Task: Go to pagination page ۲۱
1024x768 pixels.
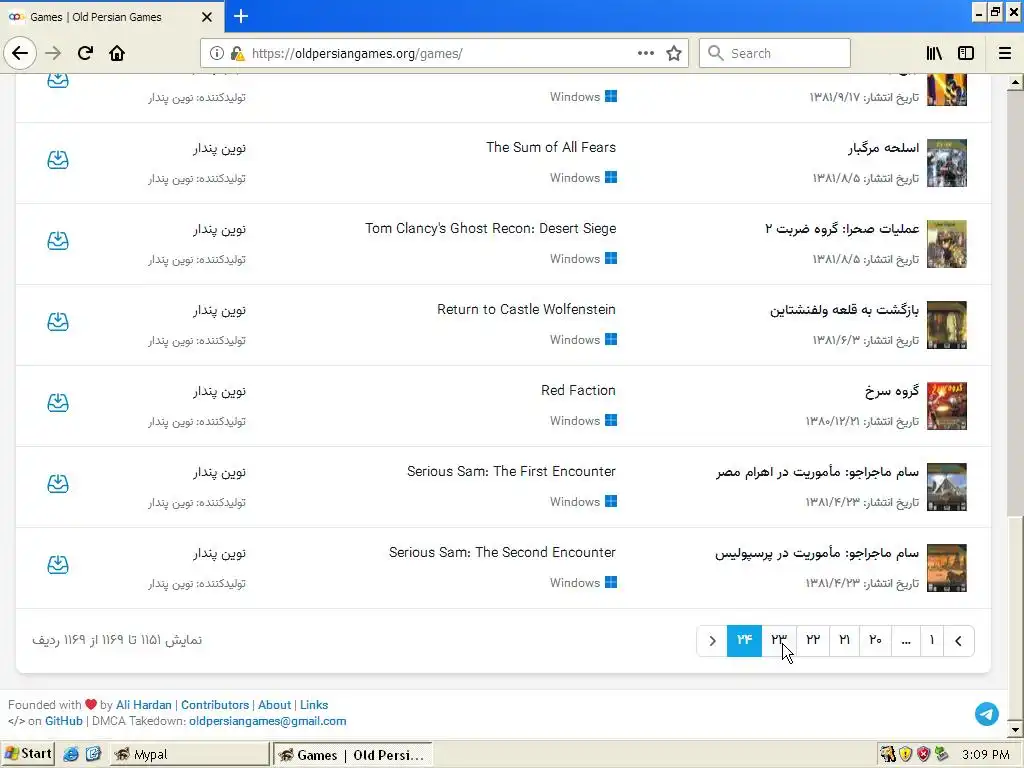Action: pos(844,640)
